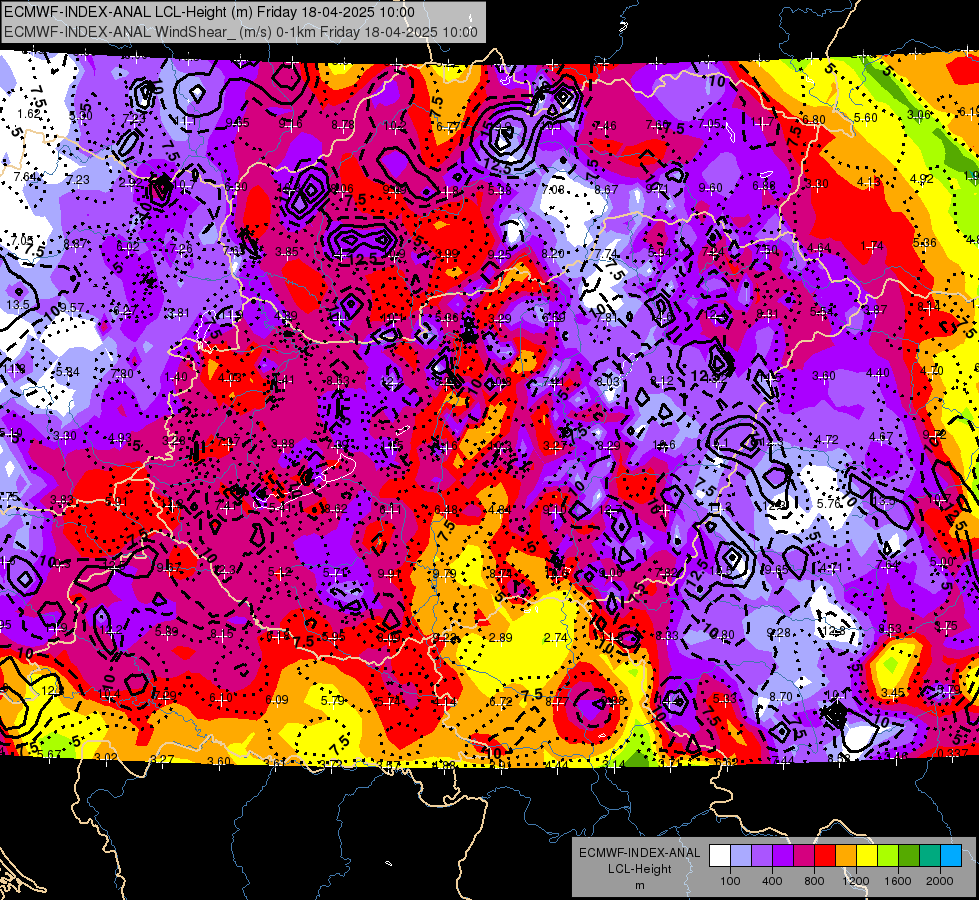Click the legend tick label 100
Image resolution: width=979 pixels, height=900 pixels.
pyautogui.click(x=730, y=881)
